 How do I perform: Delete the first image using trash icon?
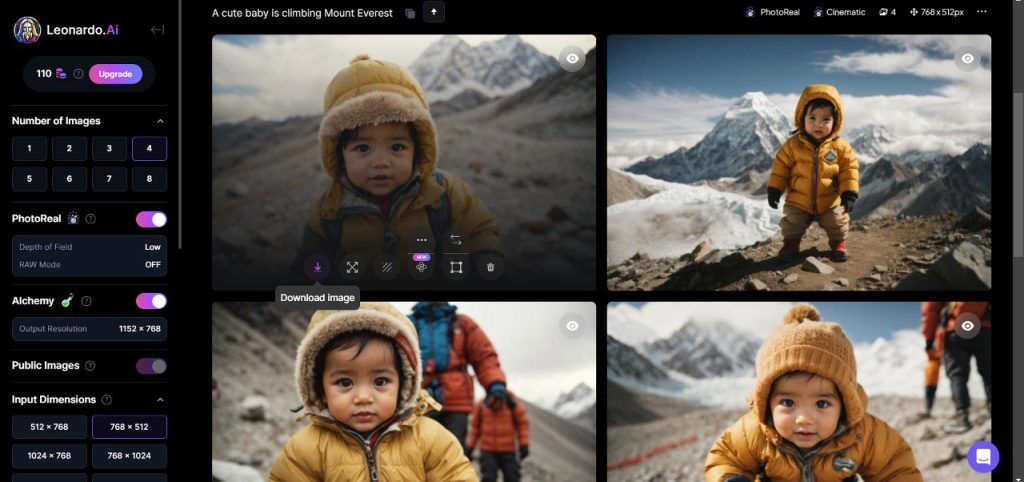490,267
